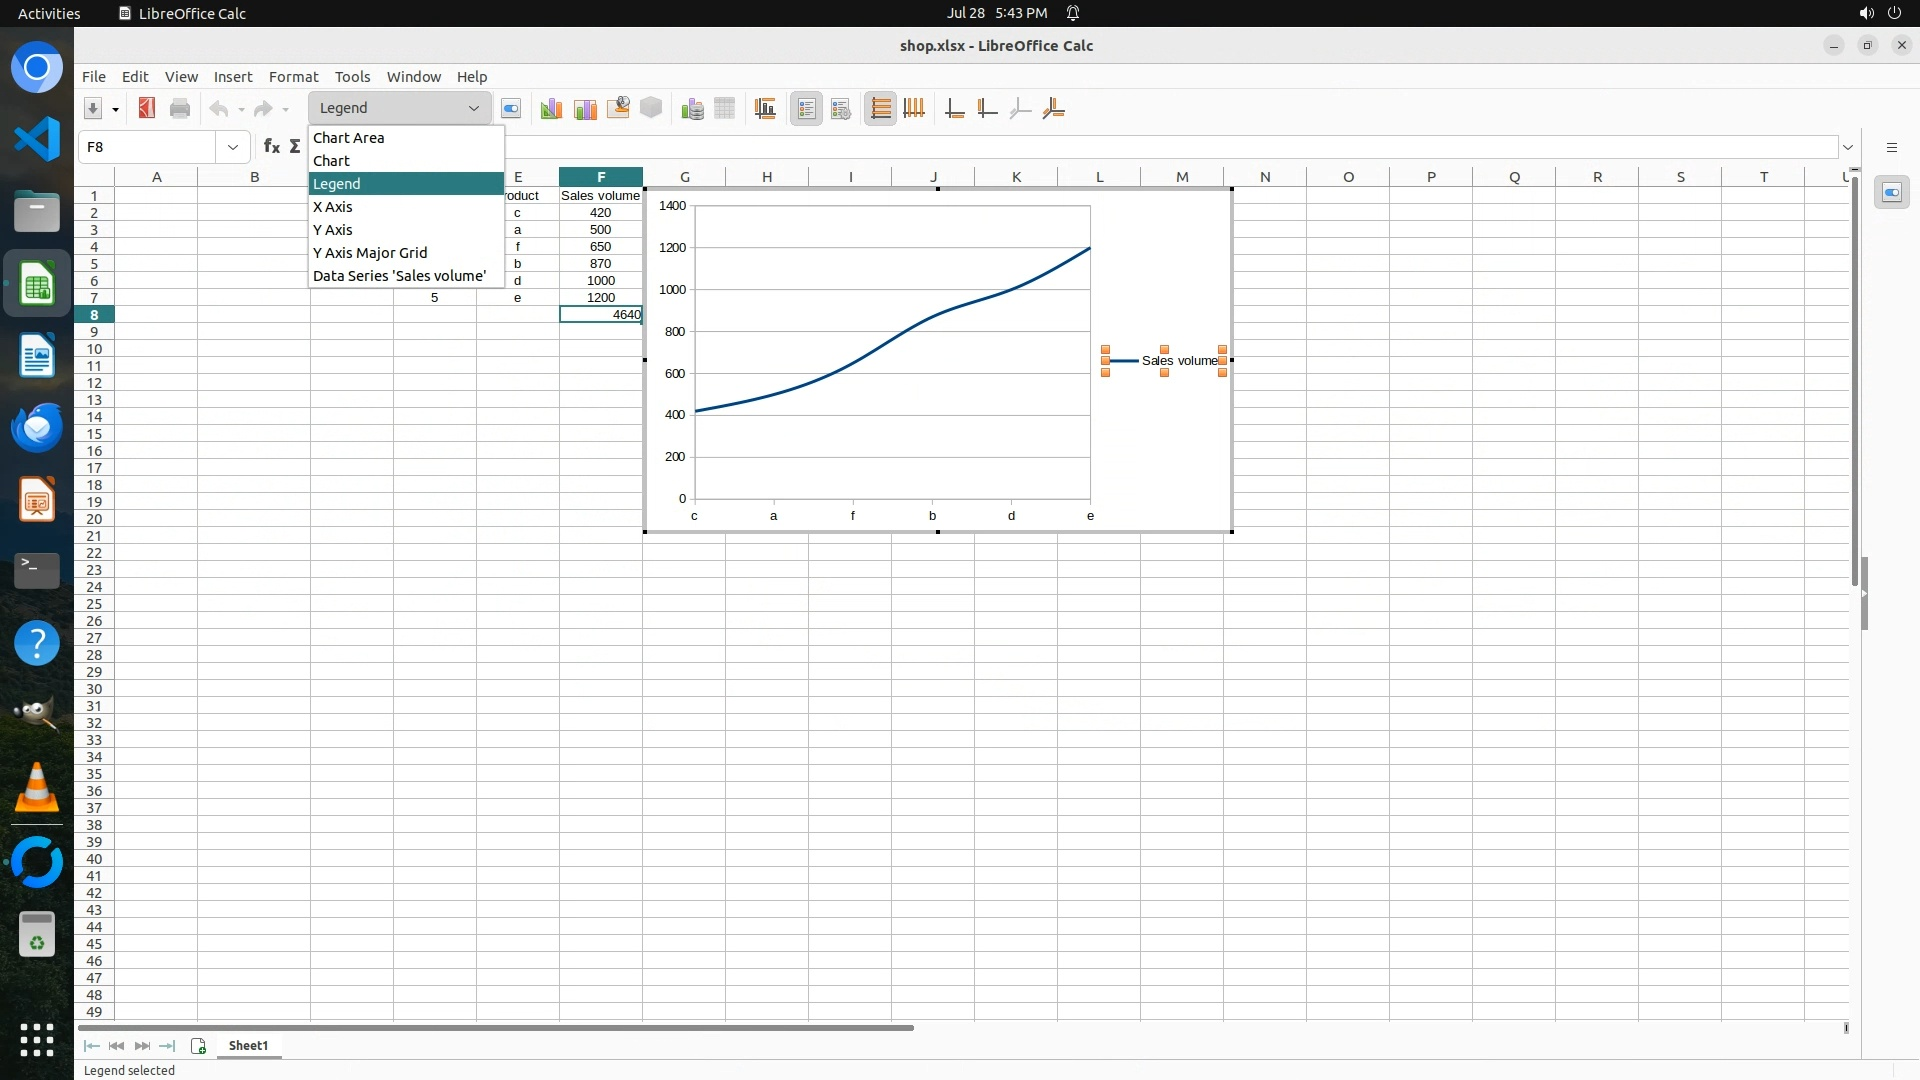Switch to the Sheet1 tab
1920x1080 pixels.
(x=248, y=1045)
